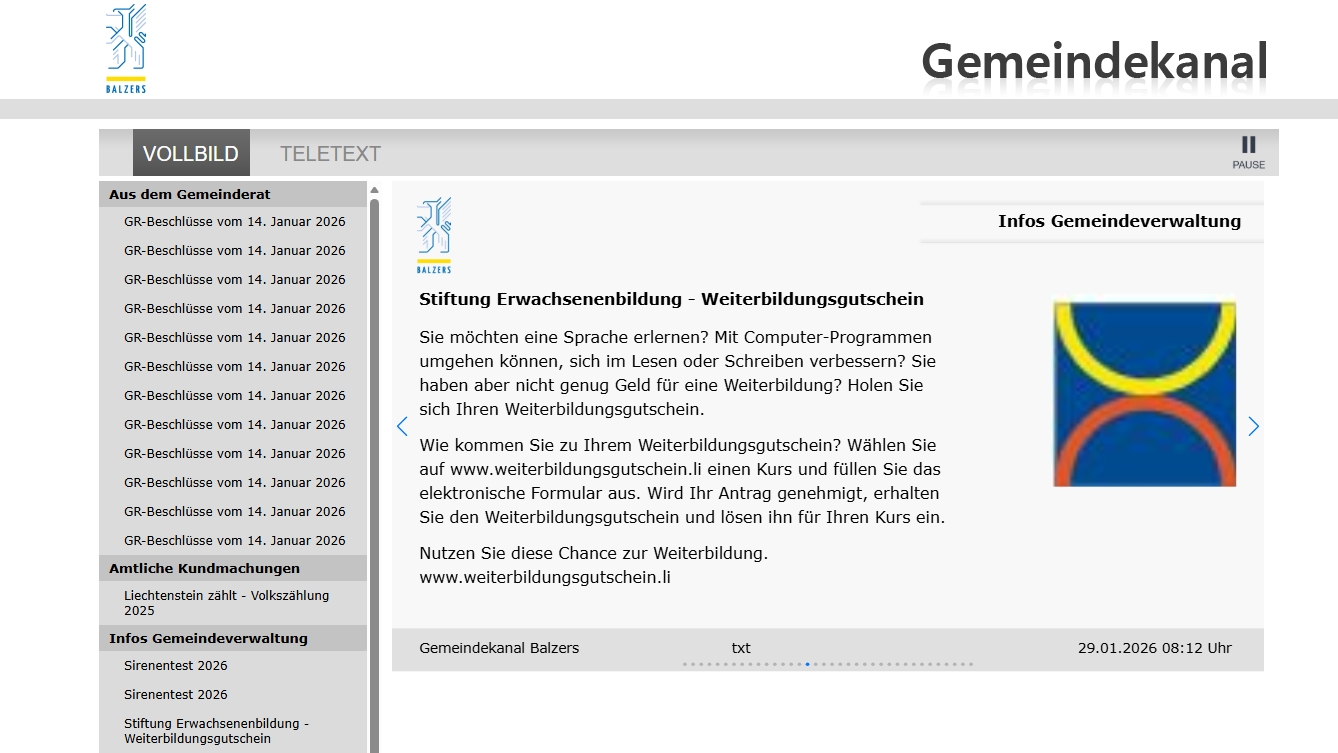
Task: Pause the slideshow with the pause icon
Action: pyautogui.click(x=1247, y=152)
